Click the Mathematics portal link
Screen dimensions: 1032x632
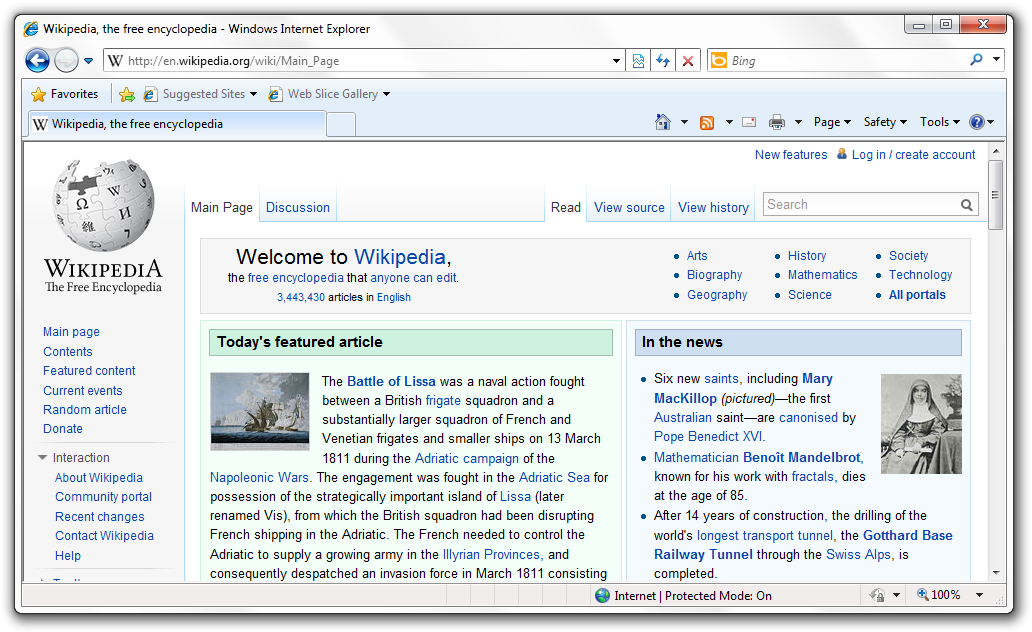pos(822,275)
